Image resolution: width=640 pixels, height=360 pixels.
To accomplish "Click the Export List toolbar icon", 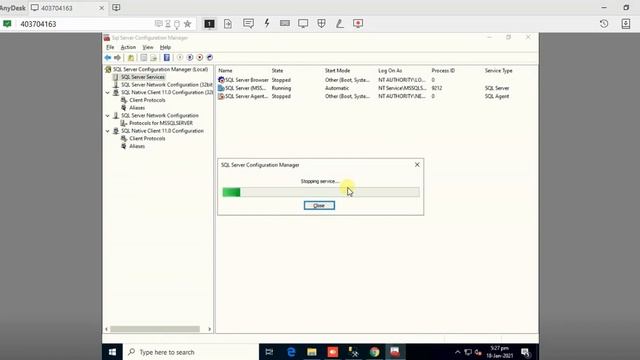I will click(x=153, y=58).
